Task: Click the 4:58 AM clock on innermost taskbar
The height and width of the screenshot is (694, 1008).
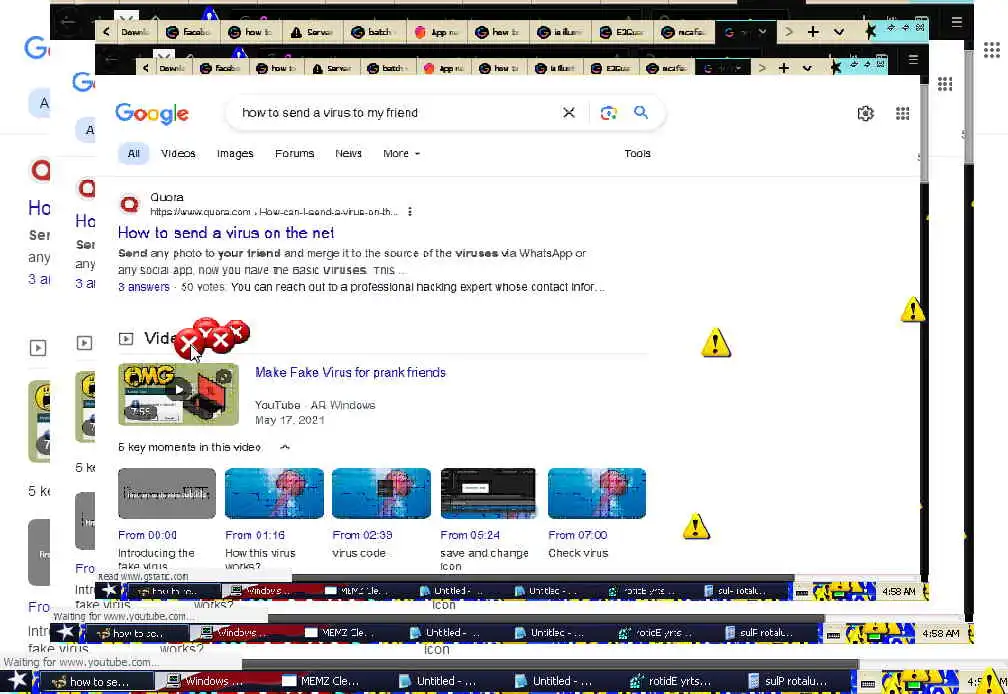Action: pyautogui.click(x=899, y=591)
